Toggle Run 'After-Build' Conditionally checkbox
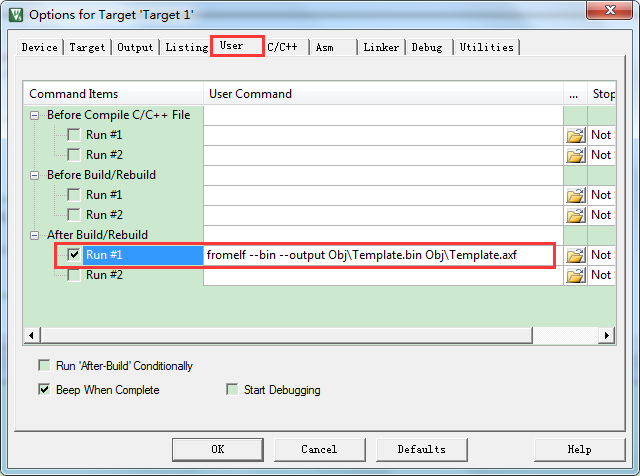640x476 pixels. point(44,365)
